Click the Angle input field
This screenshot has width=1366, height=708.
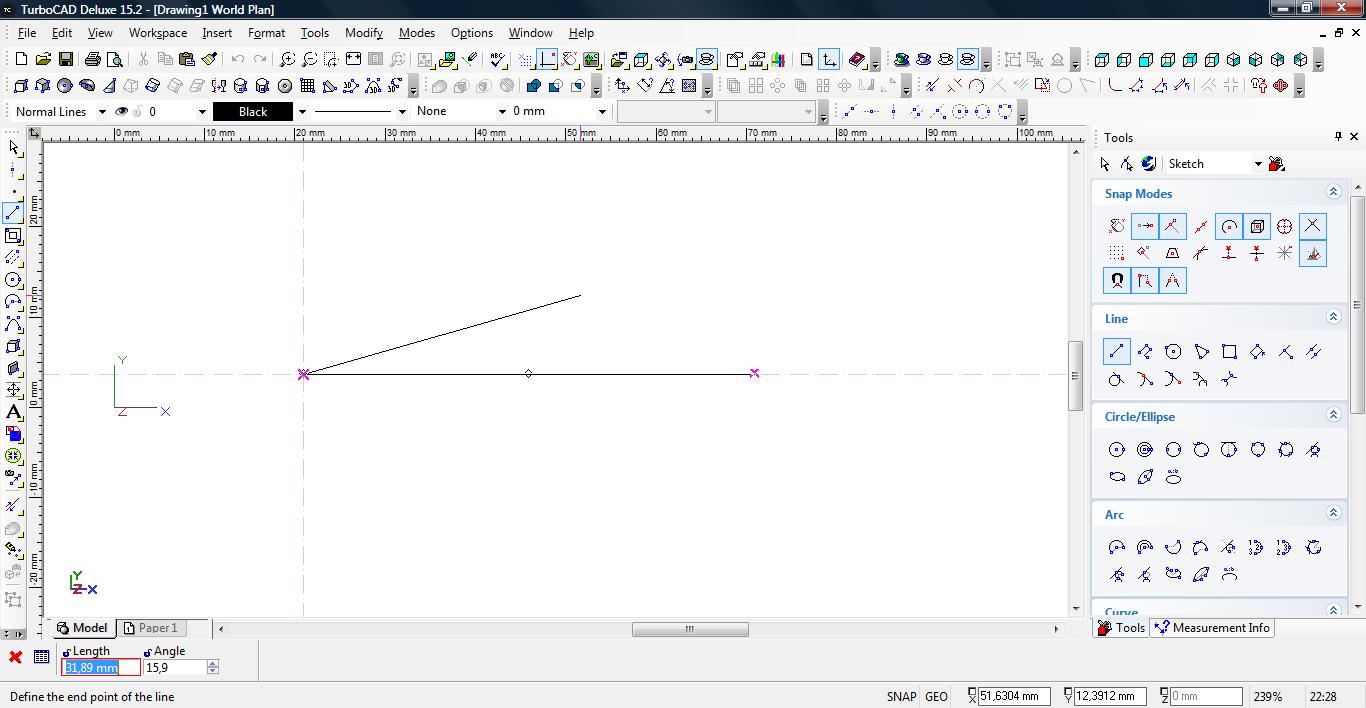[x=174, y=667]
